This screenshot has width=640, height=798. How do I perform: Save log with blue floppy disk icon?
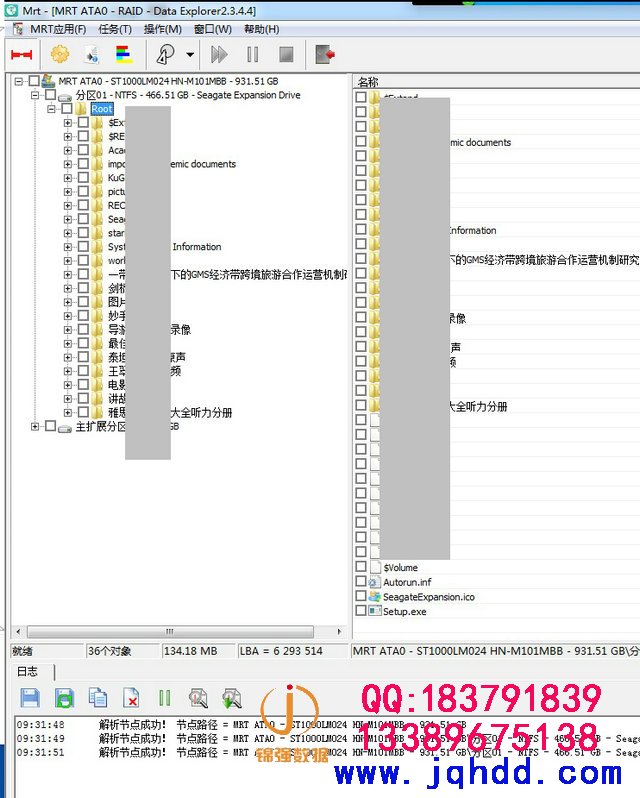(30, 698)
